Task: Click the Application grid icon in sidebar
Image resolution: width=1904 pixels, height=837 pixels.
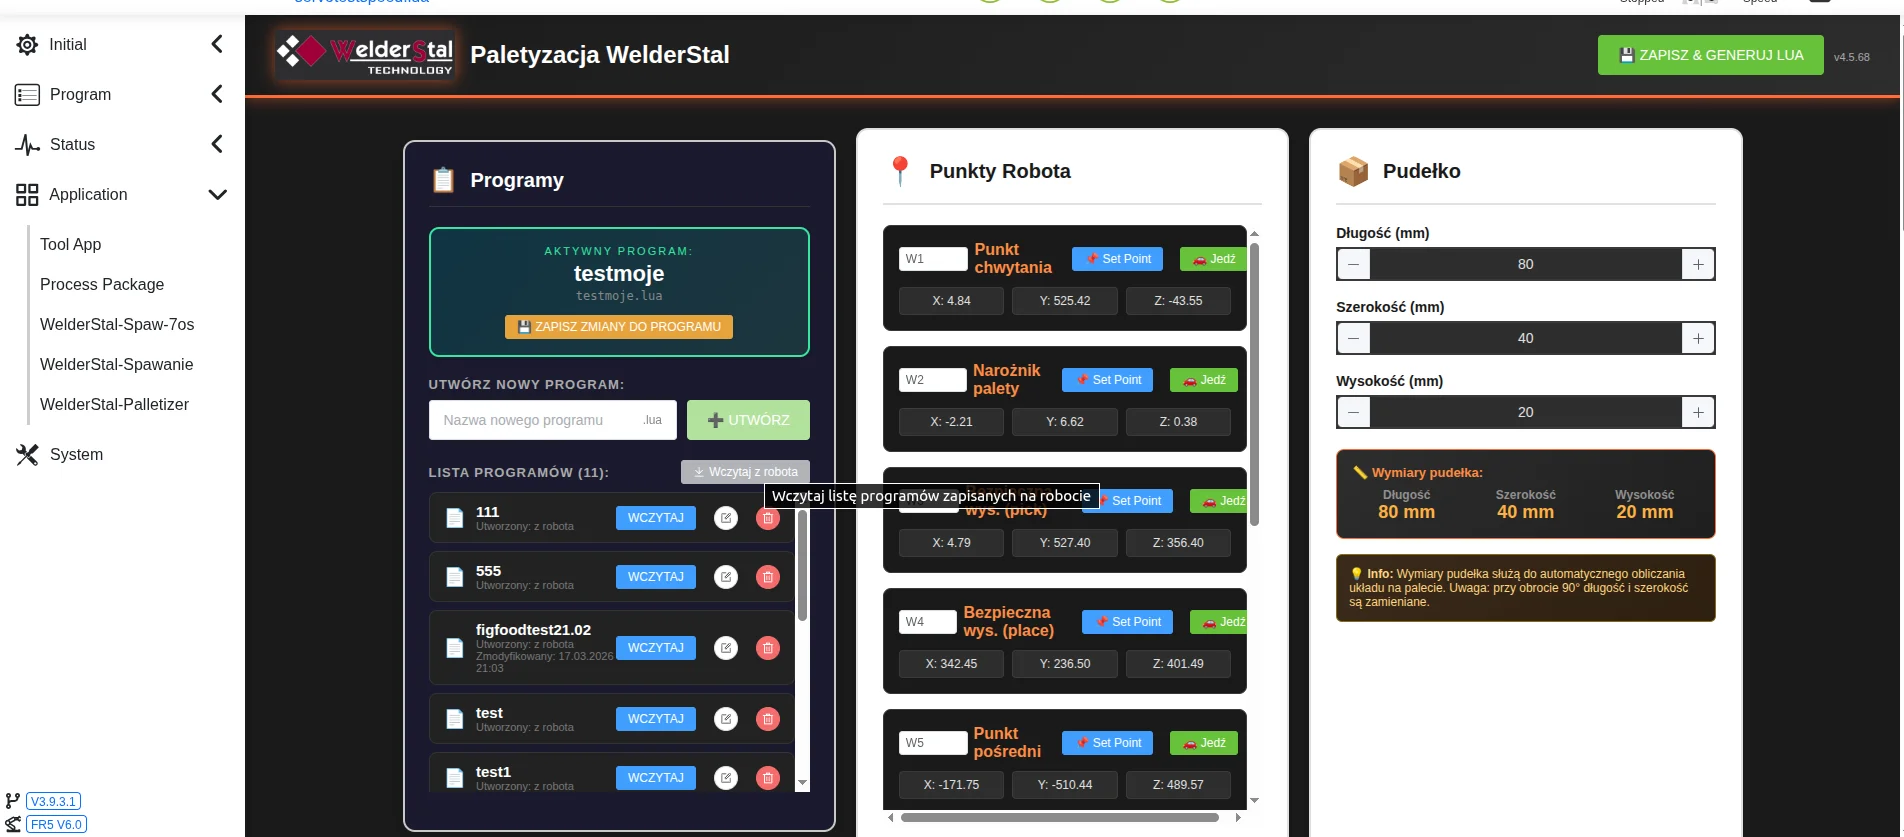Action: click(x=27, y=194)
